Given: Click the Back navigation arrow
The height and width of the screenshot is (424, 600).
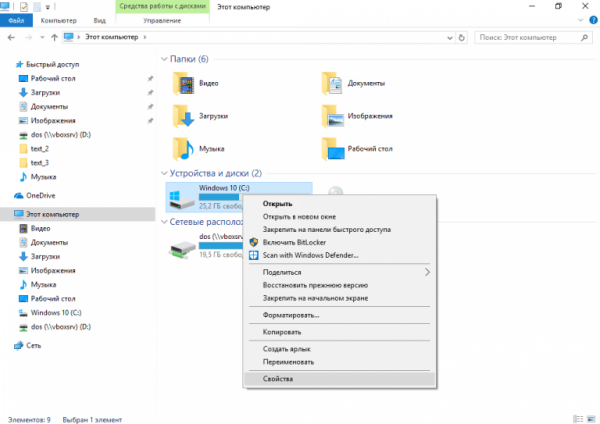Looking at the screenshot, I should tap(11, 38).
